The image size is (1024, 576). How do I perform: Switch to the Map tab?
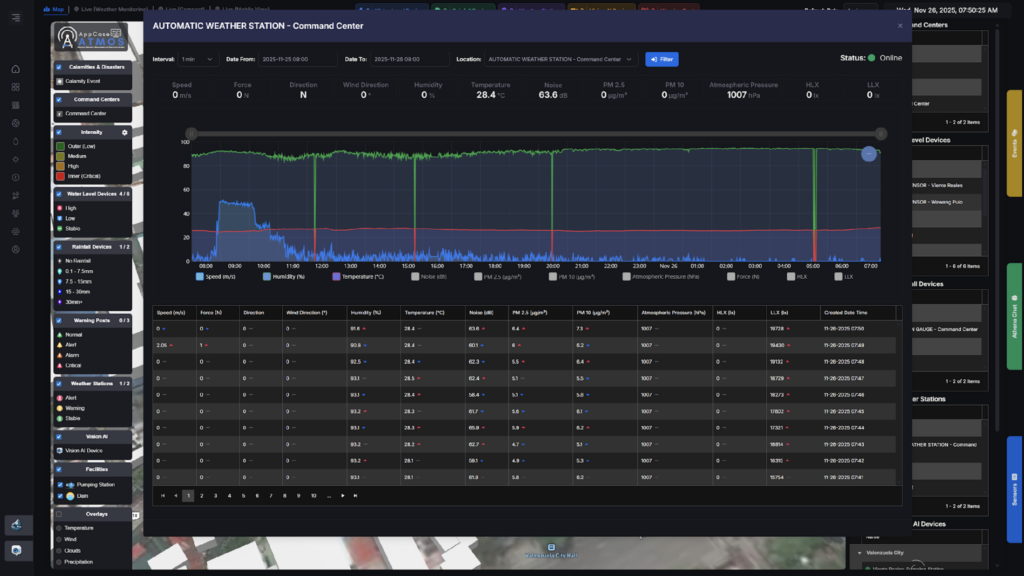pos(54,9)
